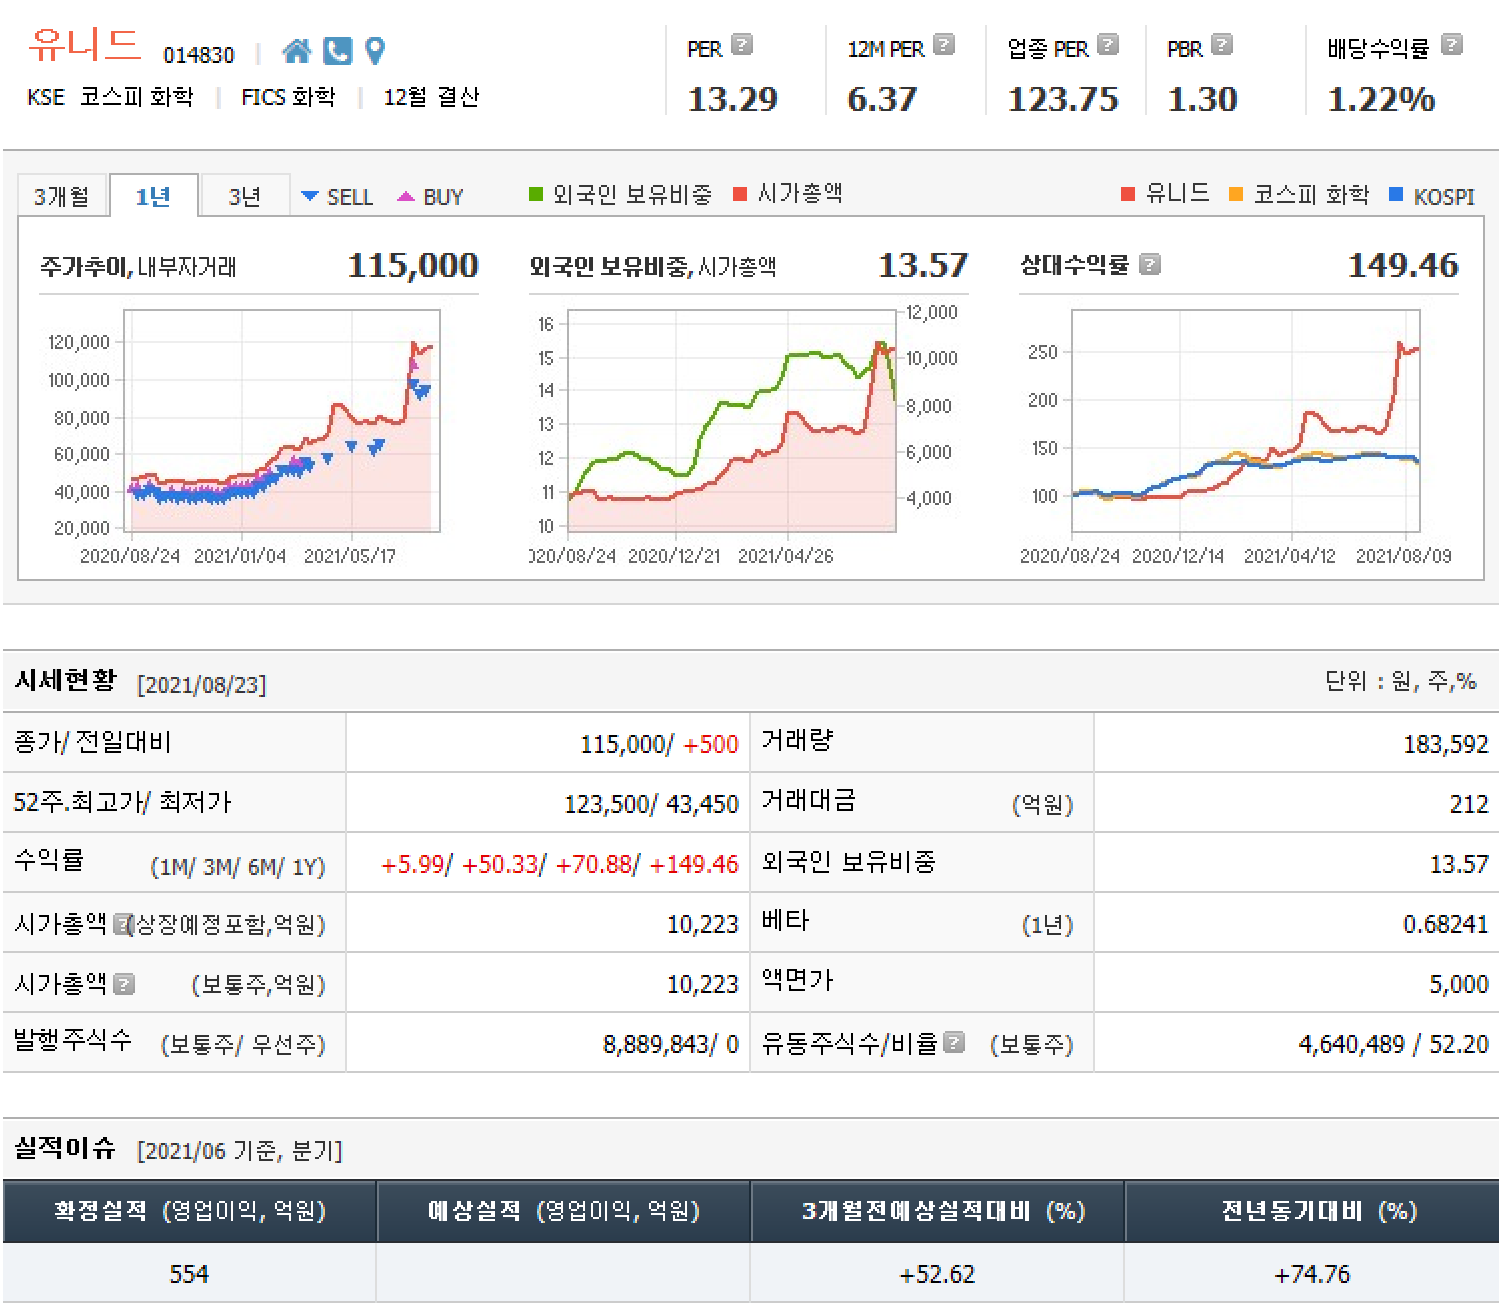Screen dimensions: 1503x1314
Task: Click red 시가총액 legend swatch
Action: click(740, 194)
